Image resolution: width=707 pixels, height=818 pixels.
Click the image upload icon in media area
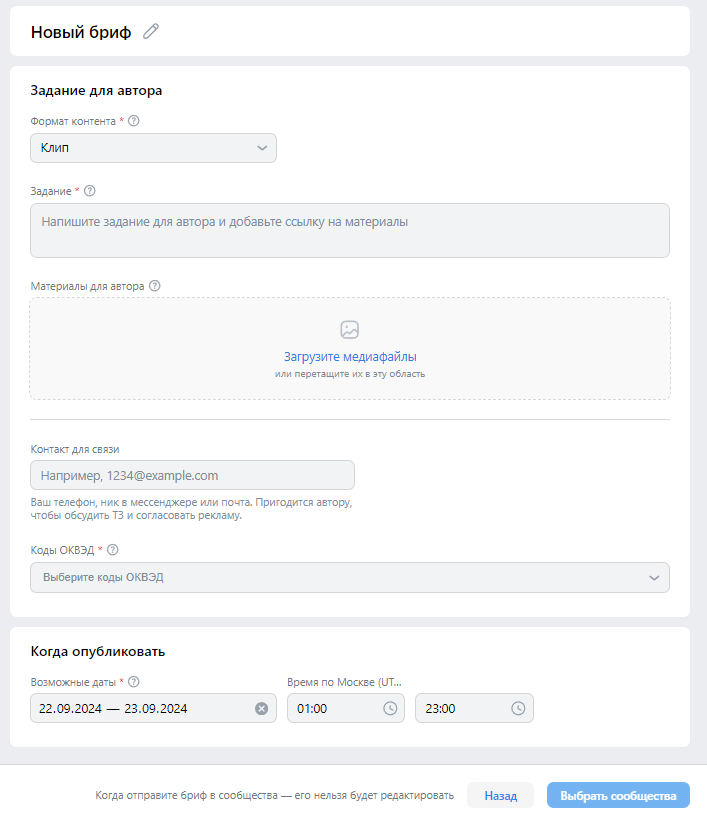pyautogui.click(x=350, y=330)
